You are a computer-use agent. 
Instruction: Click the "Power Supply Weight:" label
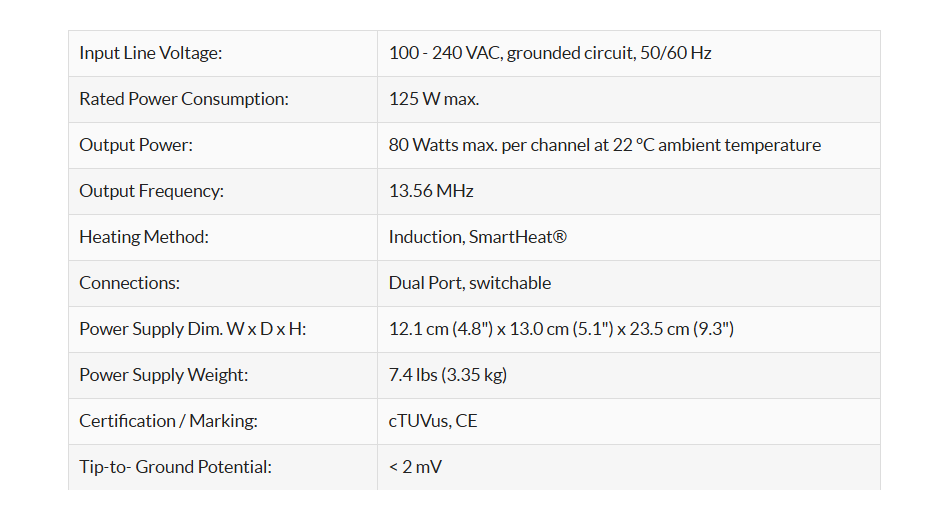(x=163, y=375)
